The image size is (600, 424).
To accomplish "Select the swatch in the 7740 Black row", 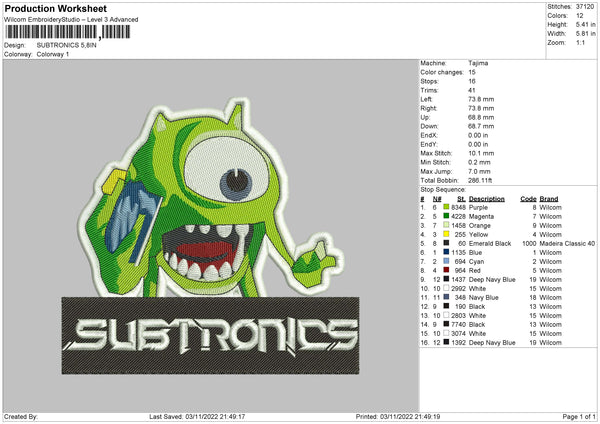I will (446, 324).
